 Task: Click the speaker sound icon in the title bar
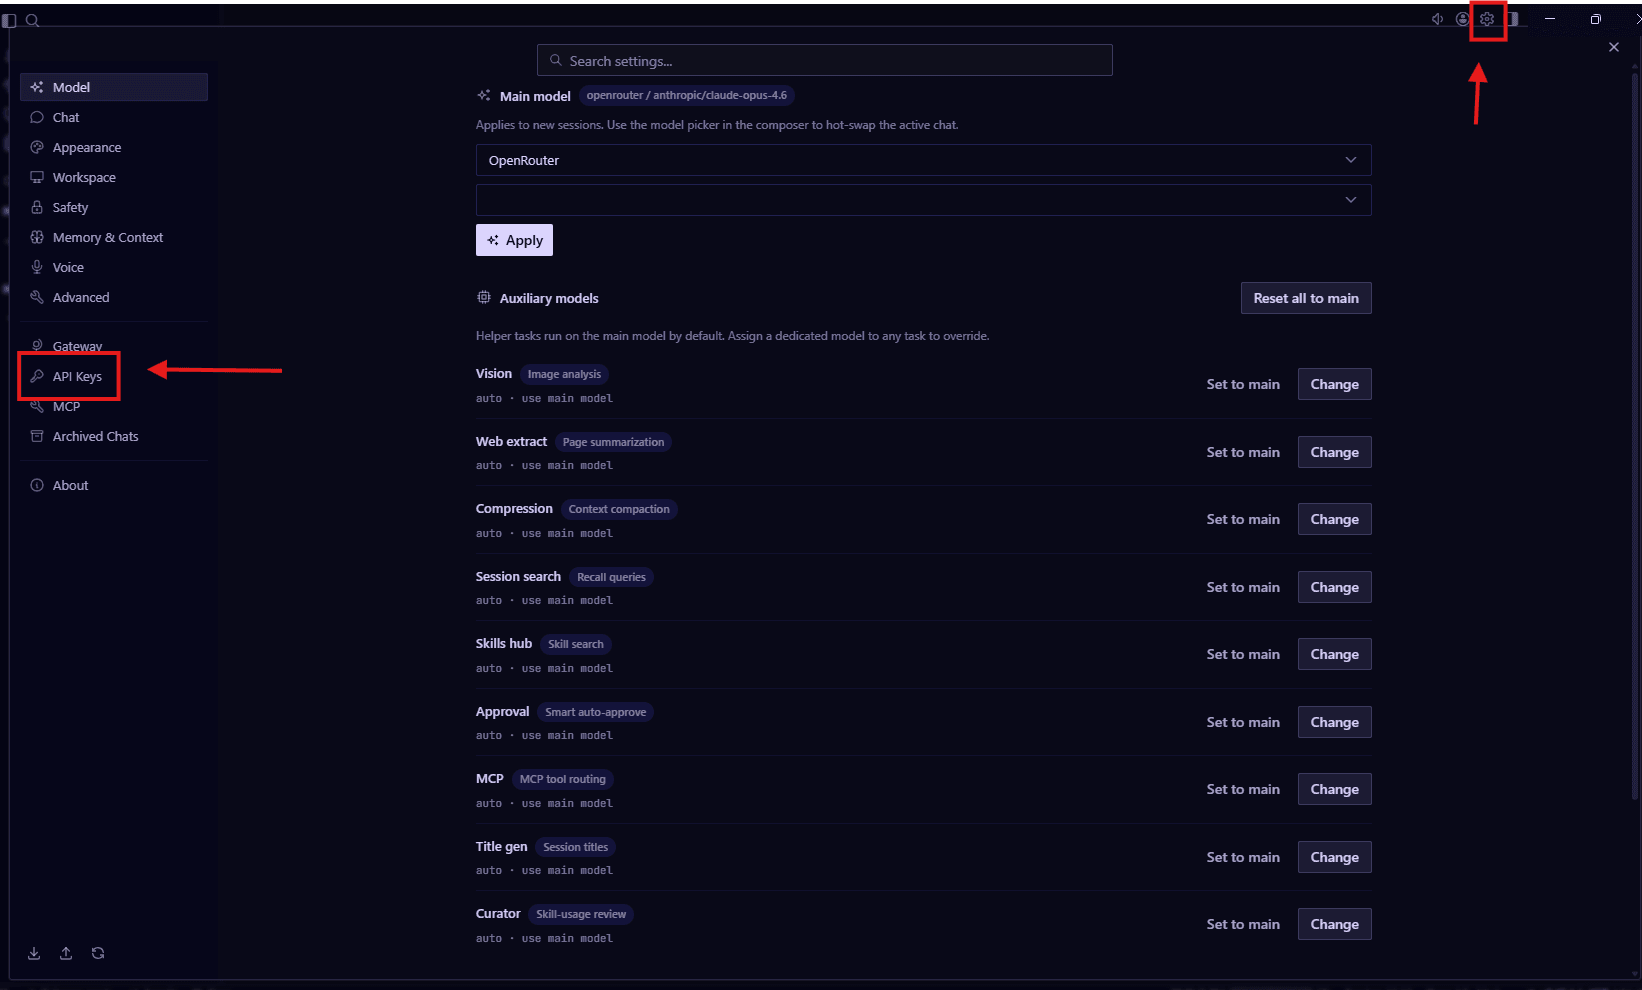[x=1437, y=19]
